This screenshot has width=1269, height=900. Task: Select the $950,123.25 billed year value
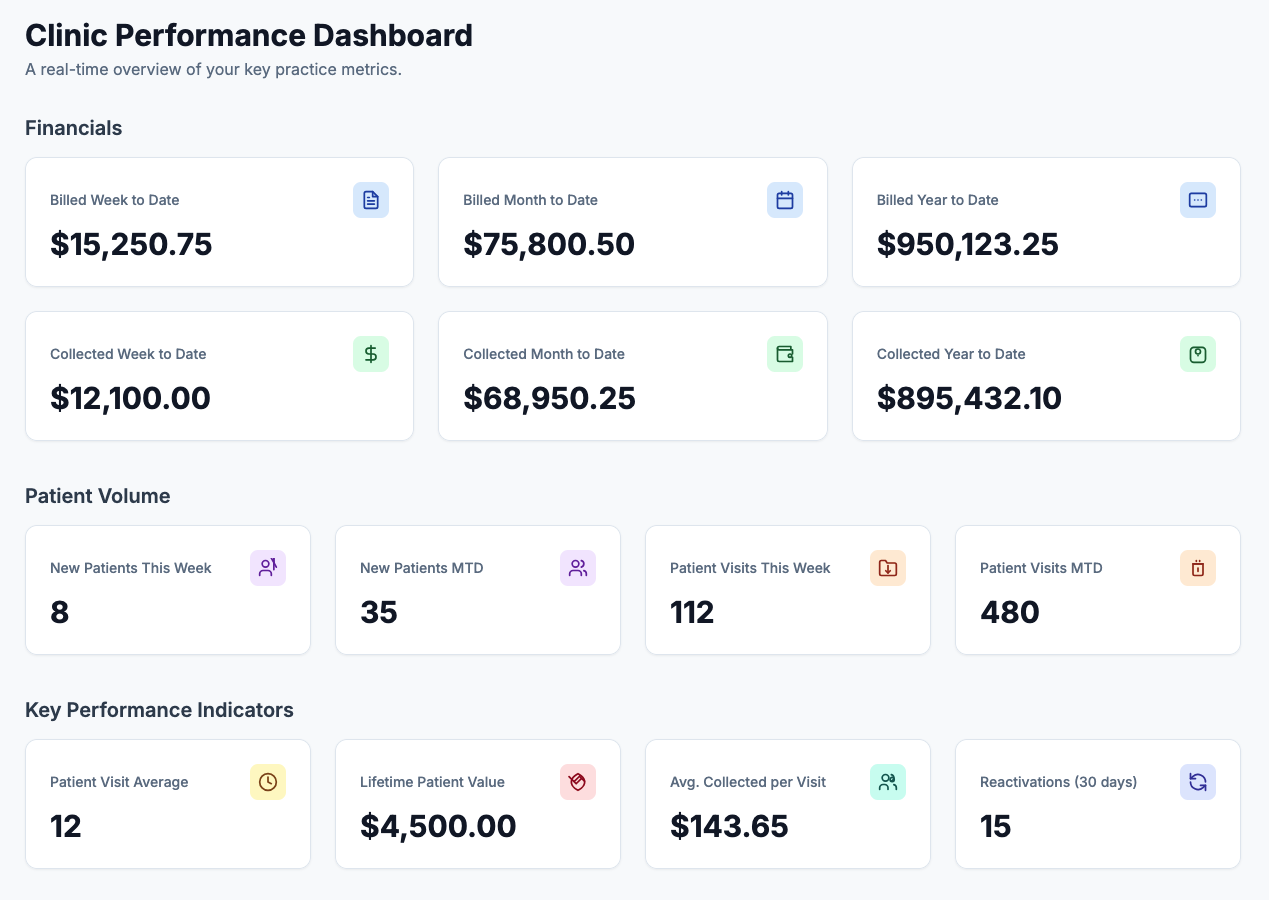pyautogui.click(x=968, y=245)
